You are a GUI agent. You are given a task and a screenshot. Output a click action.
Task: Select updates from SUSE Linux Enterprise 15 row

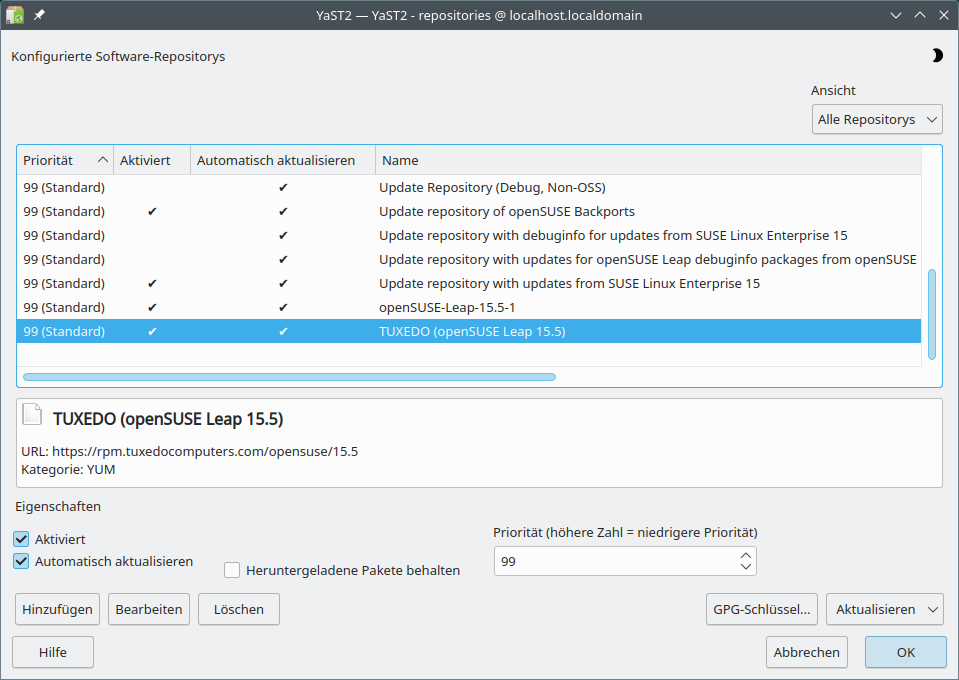tap(469, 283)
